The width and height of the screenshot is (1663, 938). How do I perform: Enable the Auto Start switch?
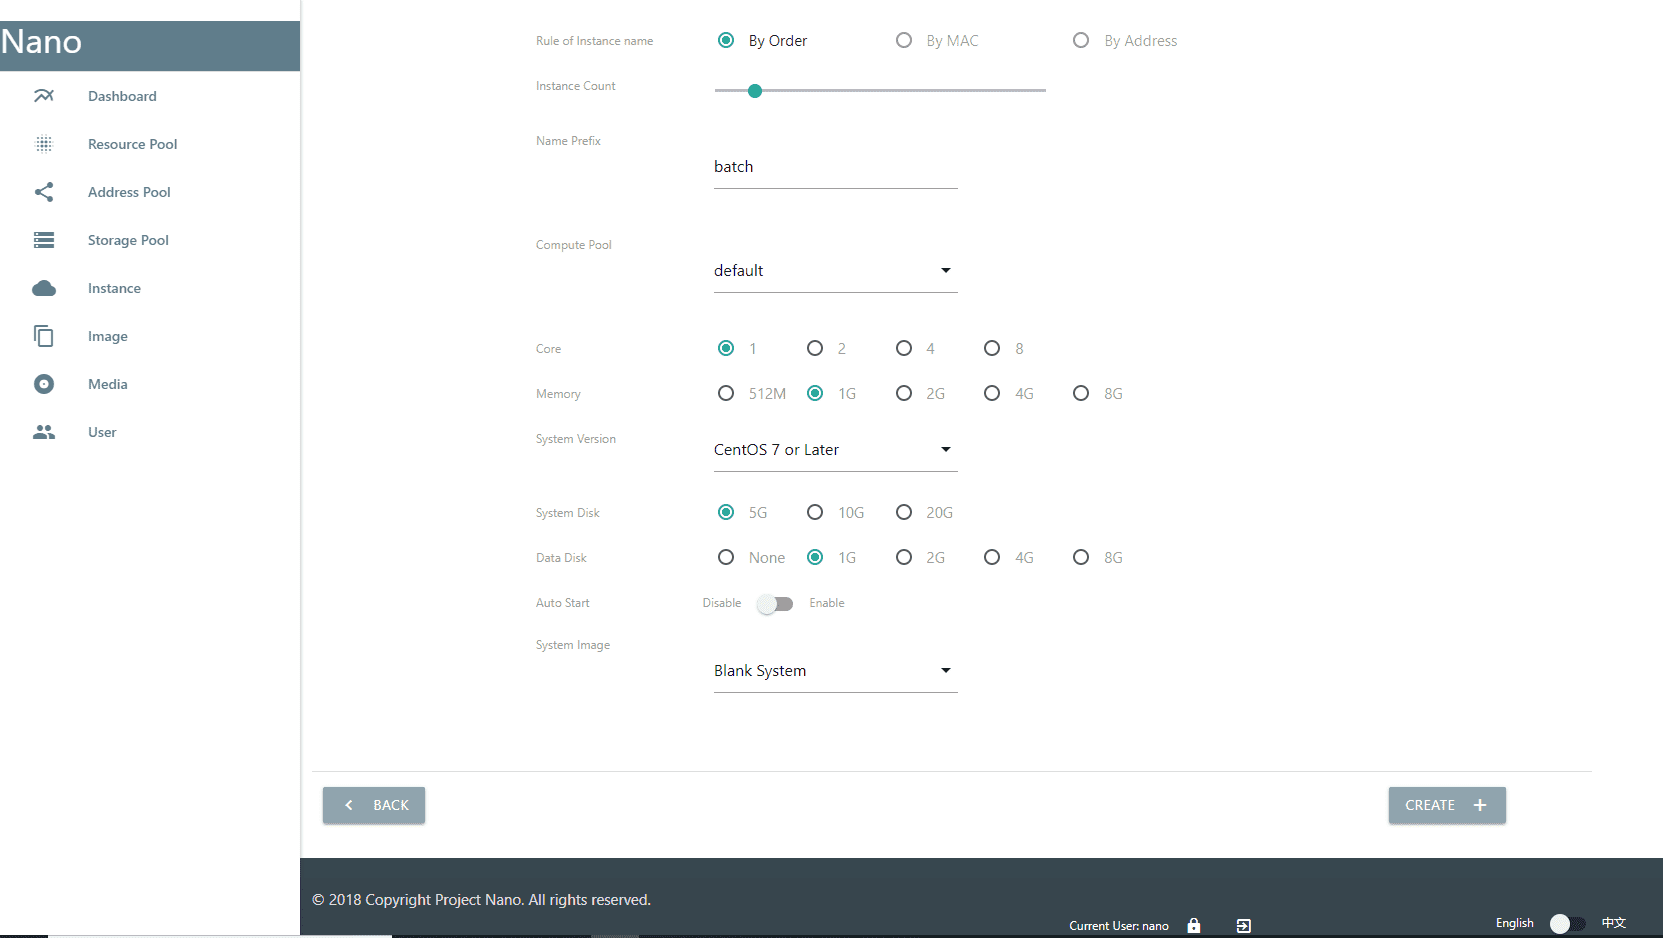[775, 604]
